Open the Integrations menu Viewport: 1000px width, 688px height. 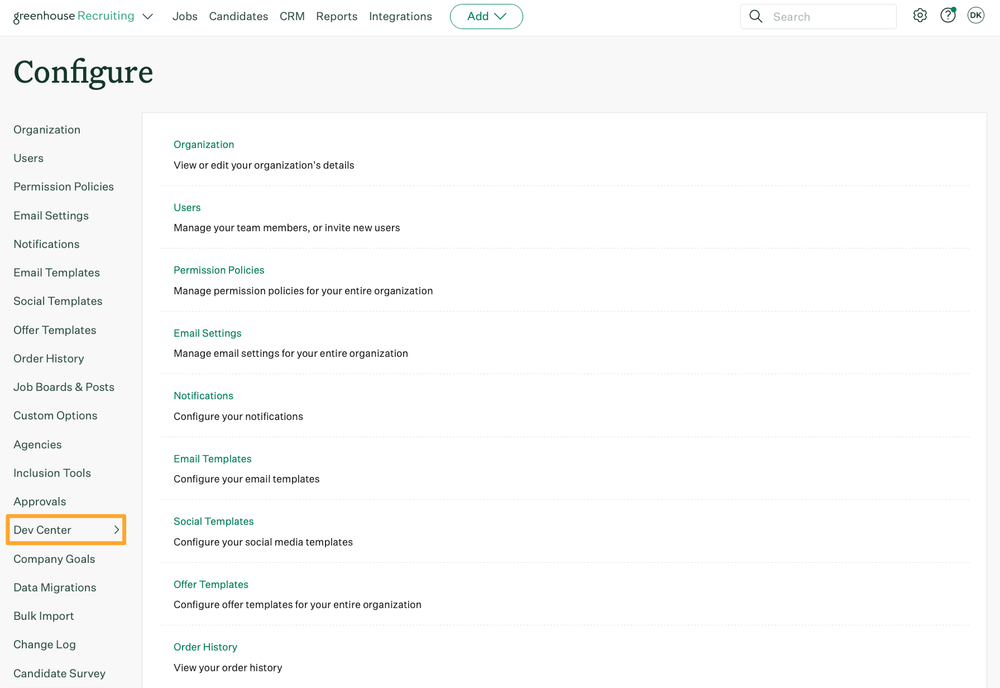pos(399,16)
